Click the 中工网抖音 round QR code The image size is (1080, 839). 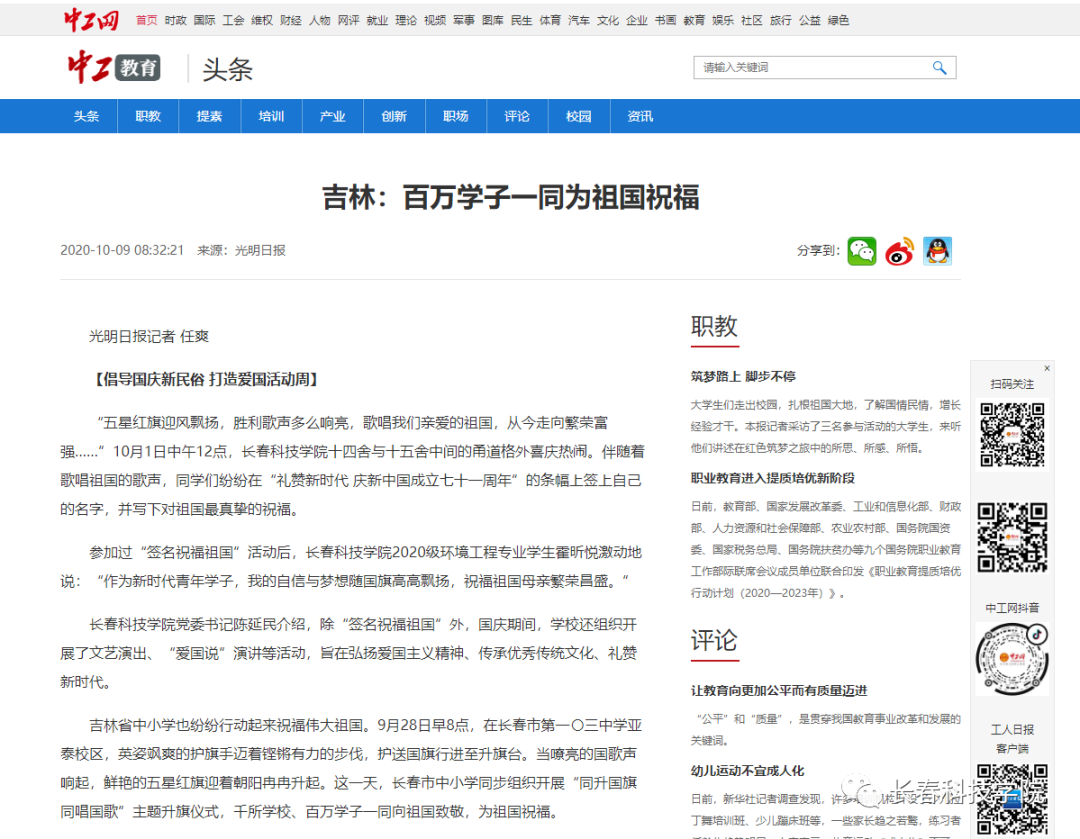tap(1012, 659)
